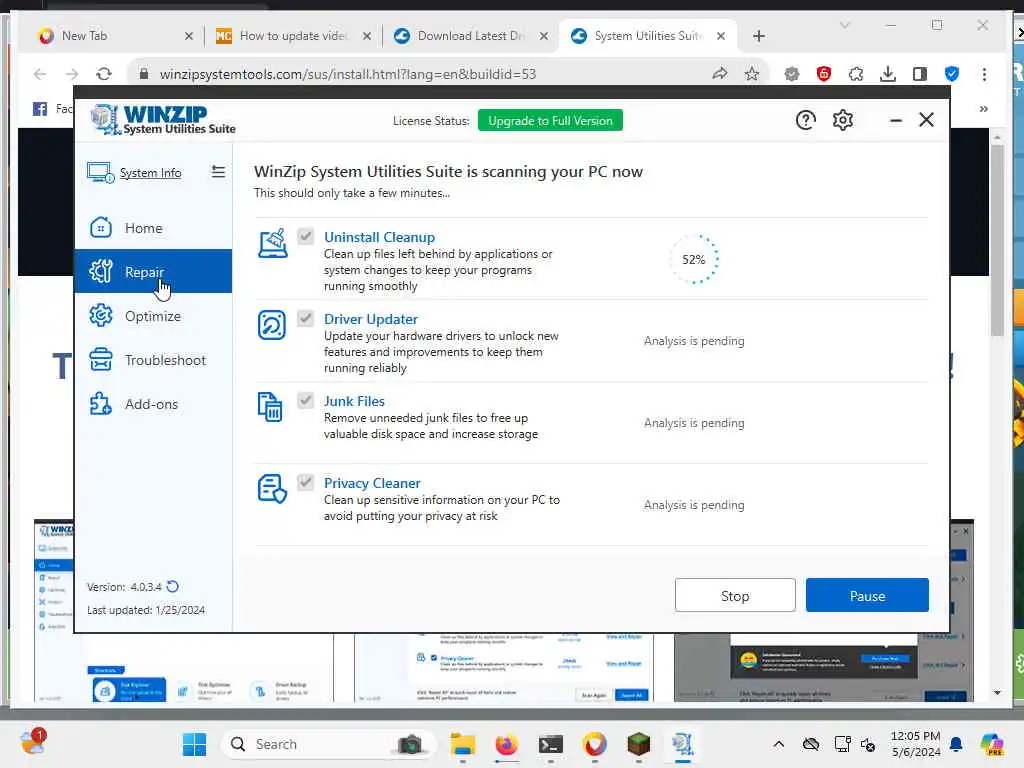This screenshot has height=768, width=1024.
Task: Click the browser page vertical scrollbar
Action: 997,240
